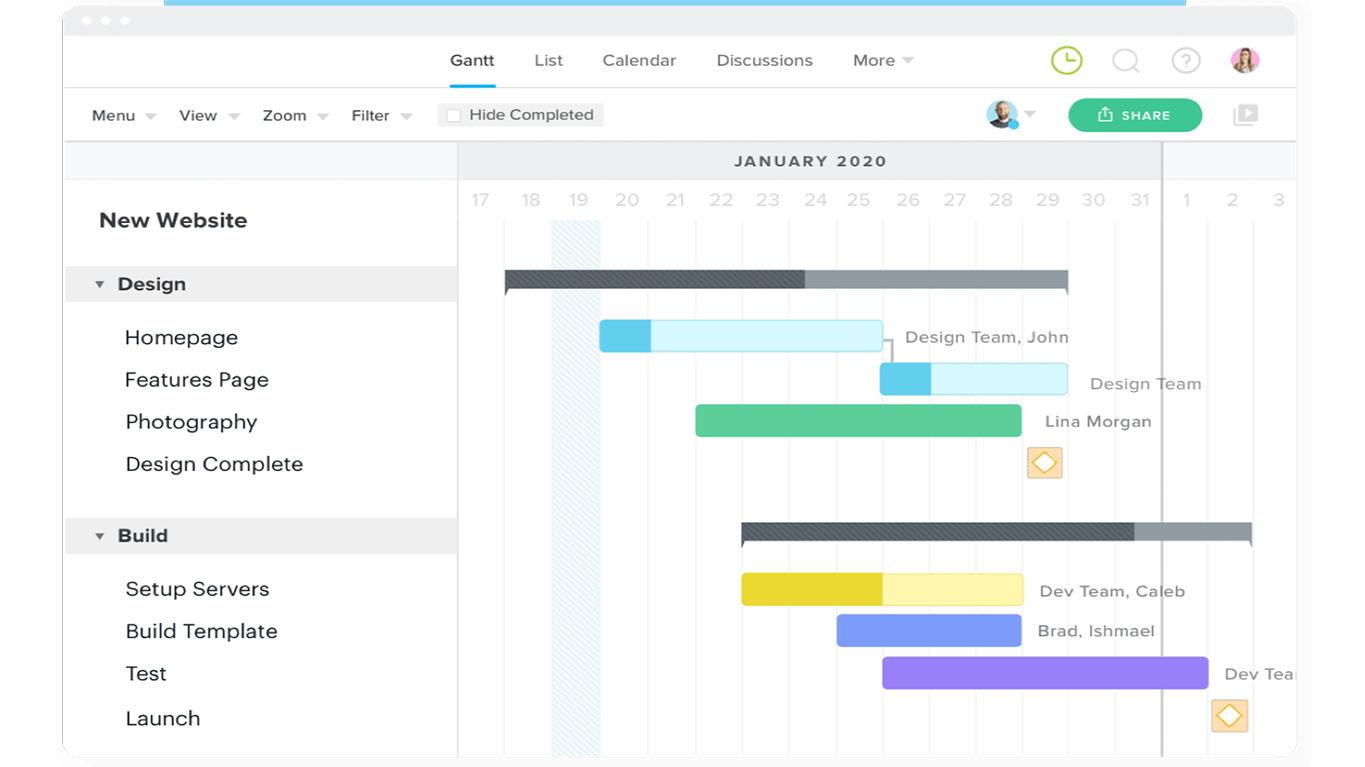Image resolution: width=1365 pixels, height=767 pixels.
Task: Open the user profile avatar in top right
Action: 1244,61
